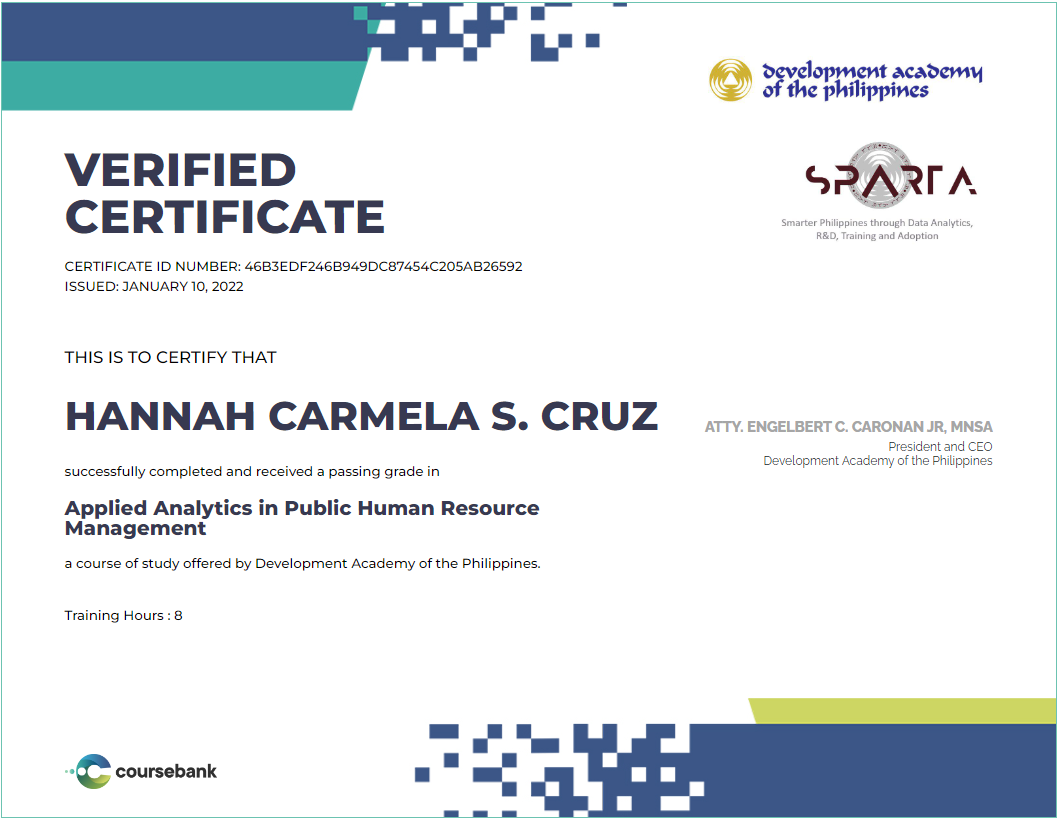
Task: Click the course title Applied Analytics in Public Human Resource
Action: tap(302, 508)
